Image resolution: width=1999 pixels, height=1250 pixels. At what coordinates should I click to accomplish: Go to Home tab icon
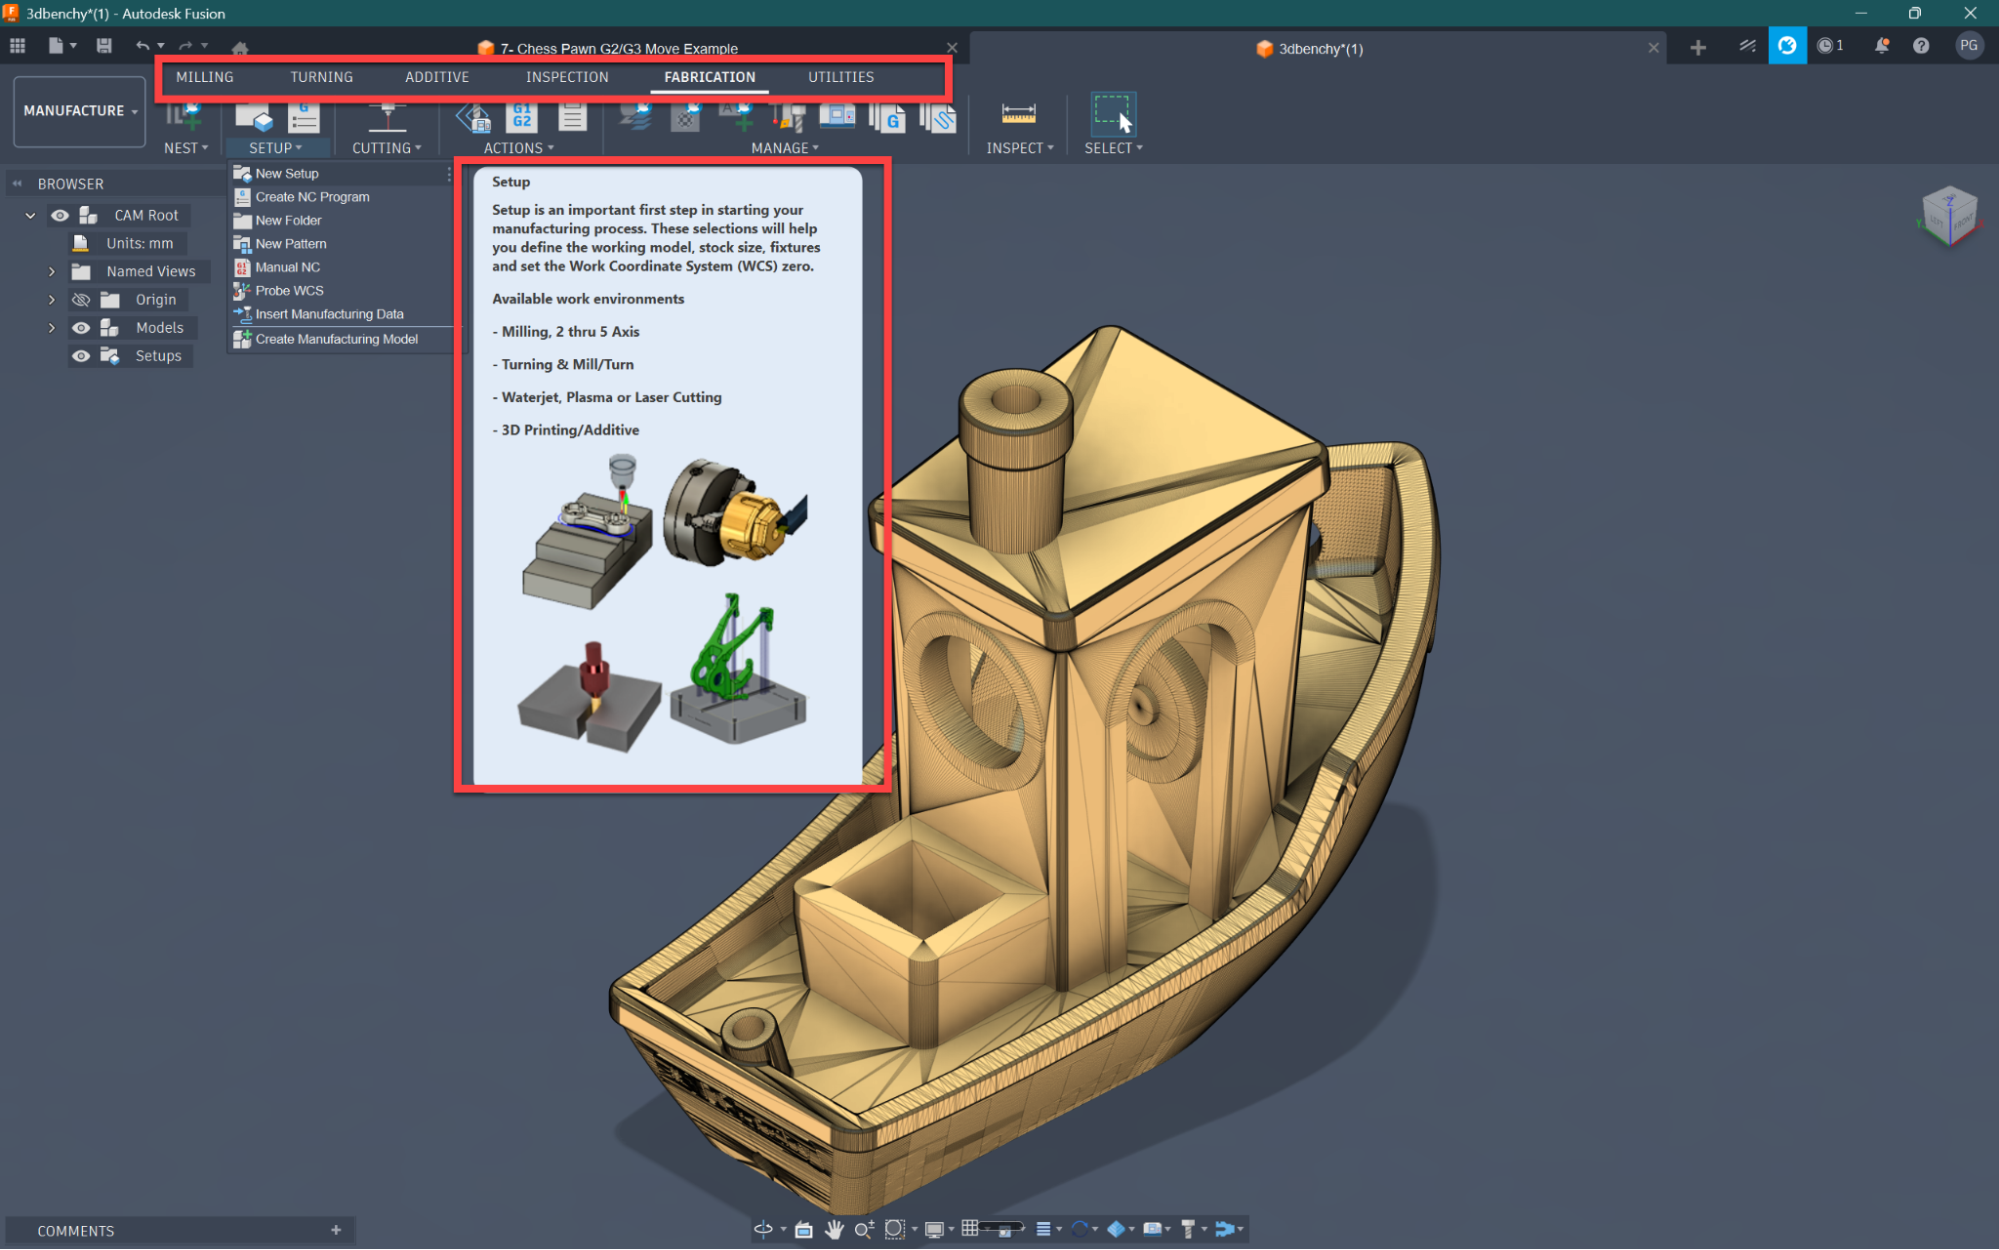(240, 47)
